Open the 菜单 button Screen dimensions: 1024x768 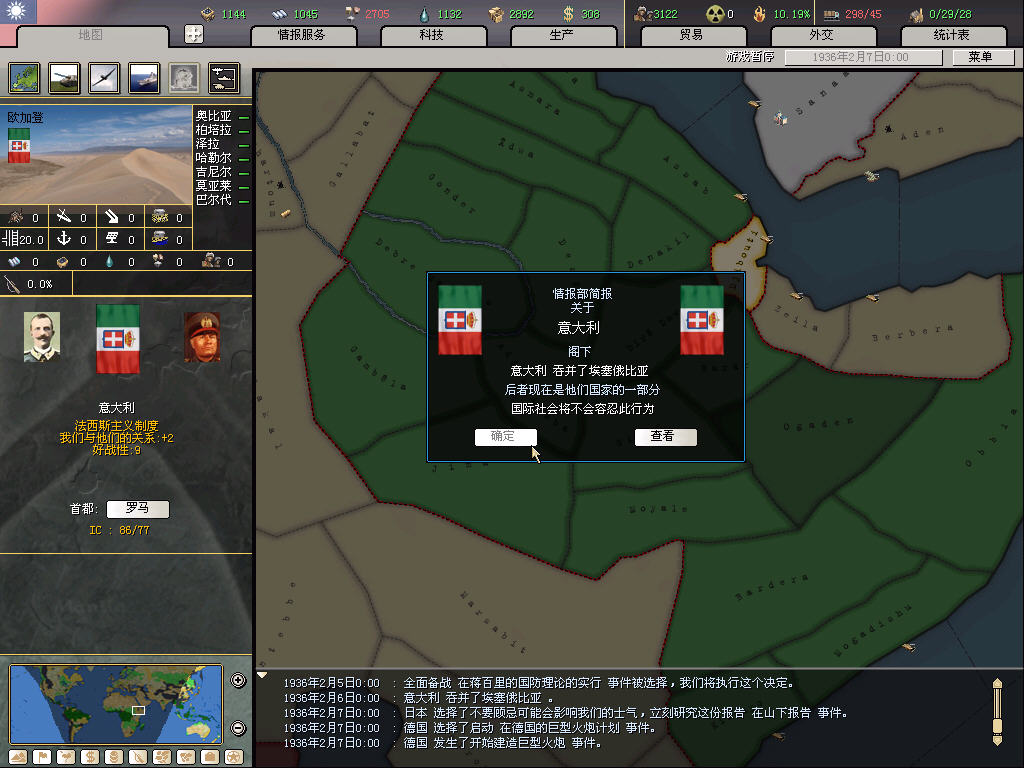(x=983, y=57)
